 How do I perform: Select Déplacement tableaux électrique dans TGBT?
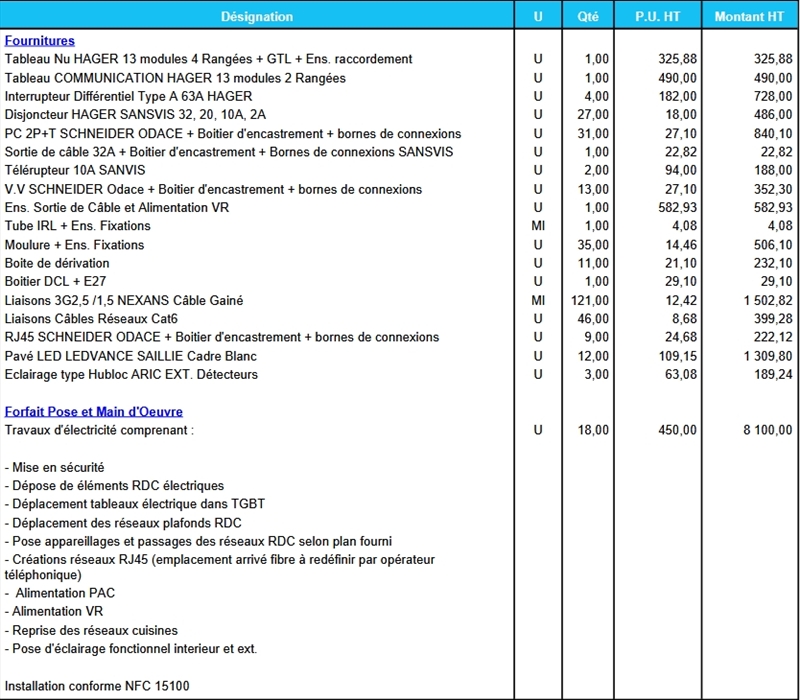tap(135, 504)
